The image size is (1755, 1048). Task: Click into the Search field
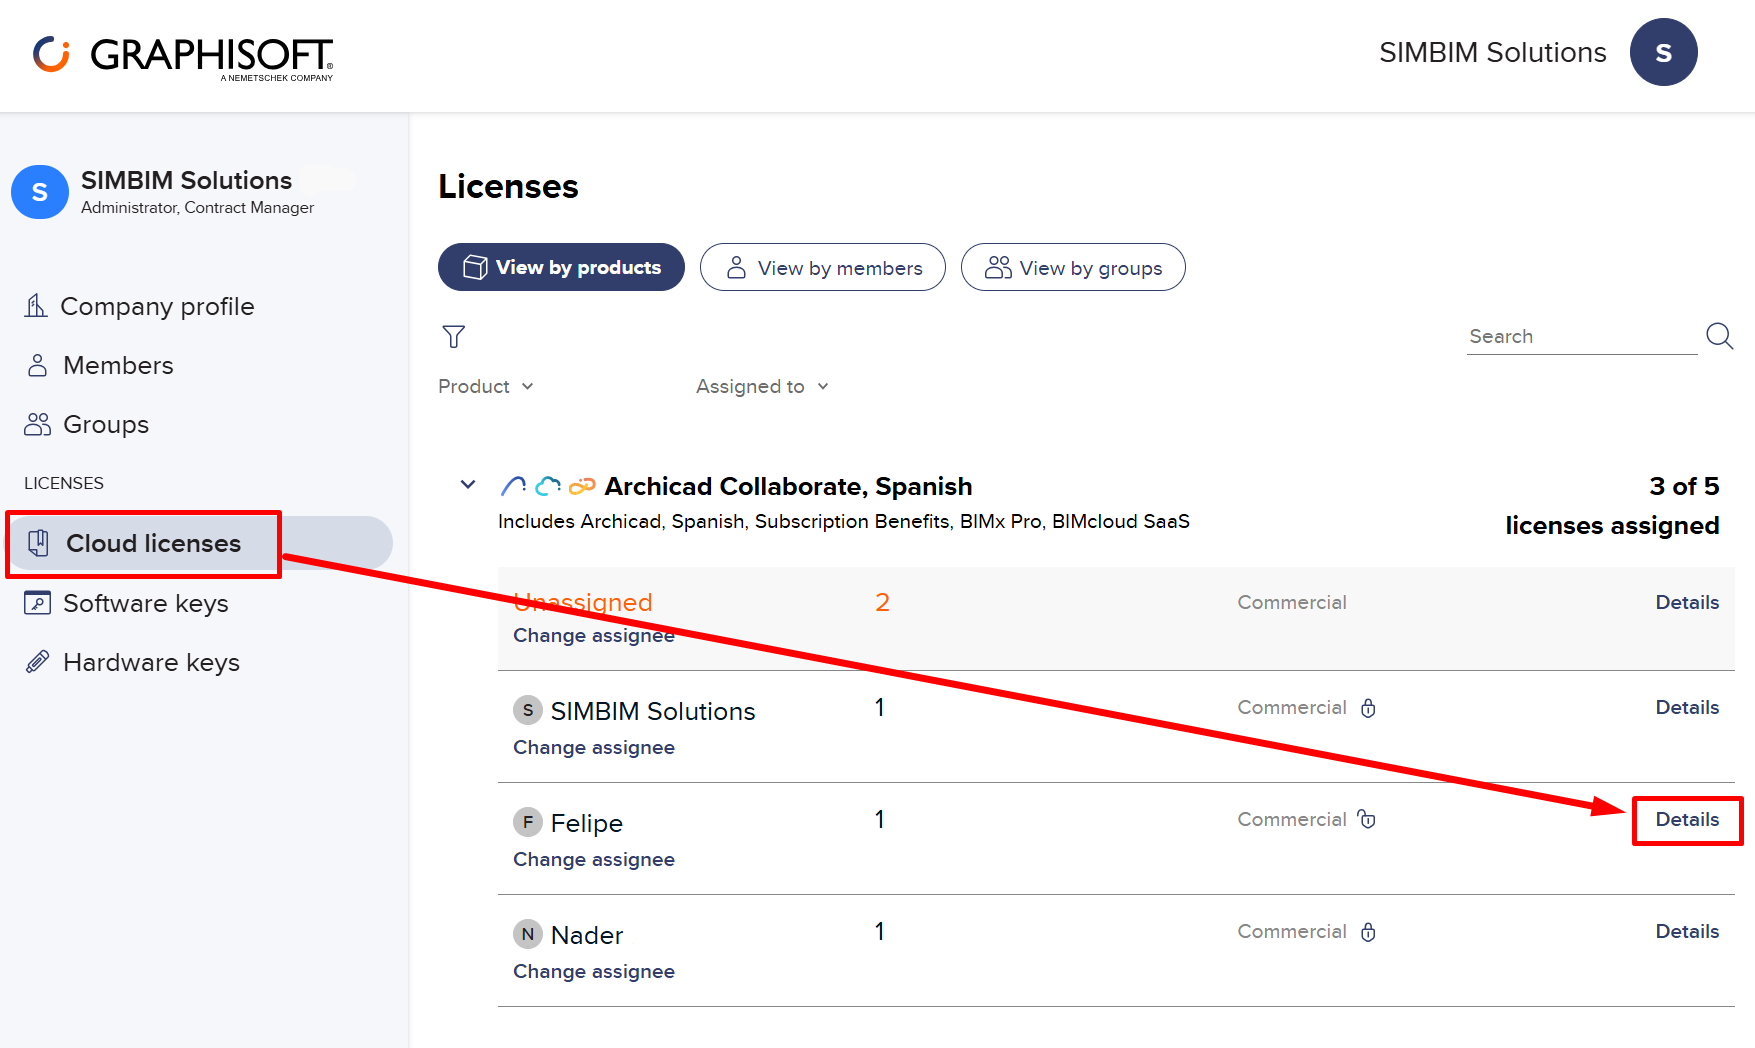(1580, 337)
